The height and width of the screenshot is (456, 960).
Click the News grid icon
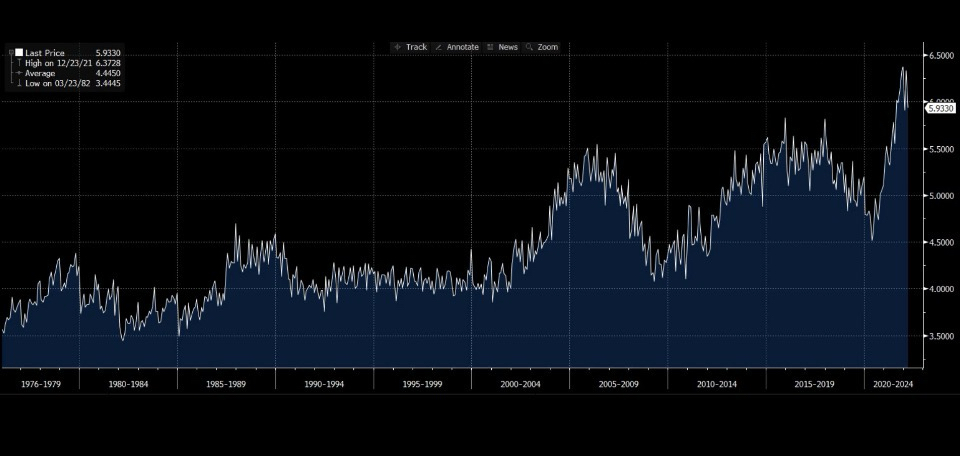[490, 47]
